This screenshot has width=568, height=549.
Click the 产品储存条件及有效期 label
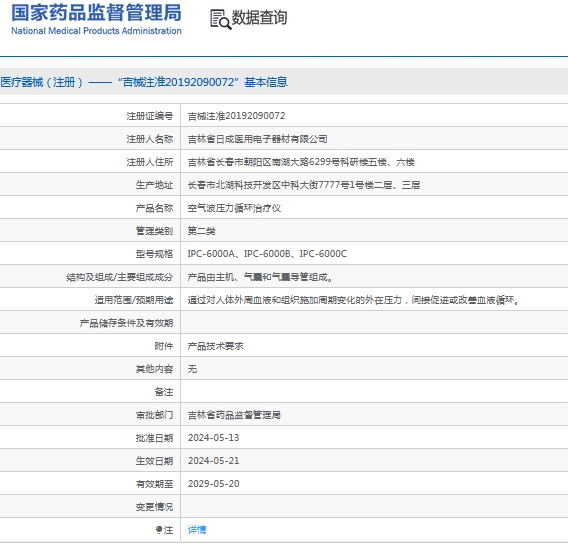126,323
